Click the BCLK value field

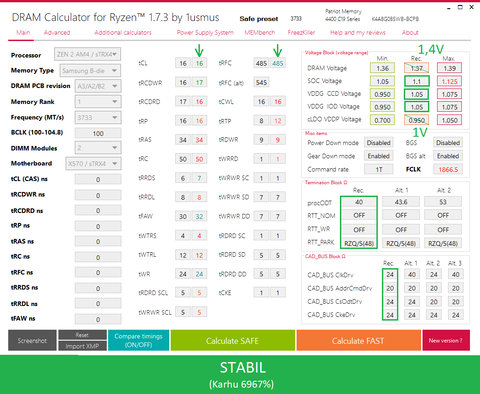[x=98, y=133]
